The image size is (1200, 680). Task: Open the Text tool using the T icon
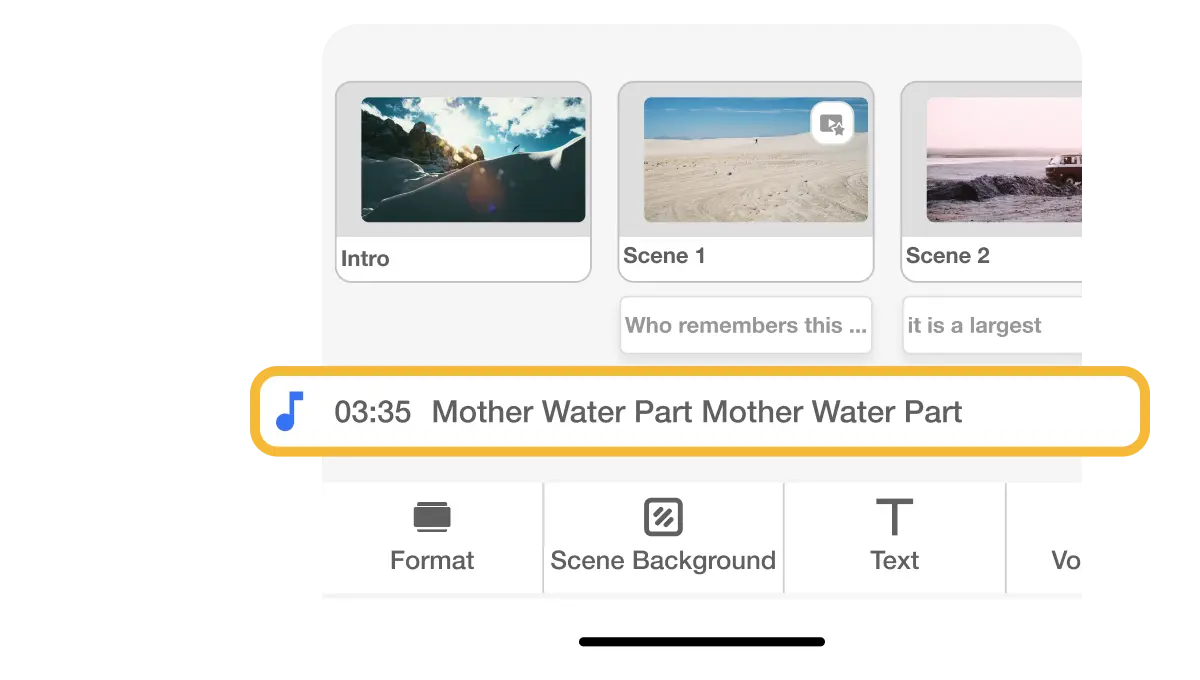(x=893, y=518)
